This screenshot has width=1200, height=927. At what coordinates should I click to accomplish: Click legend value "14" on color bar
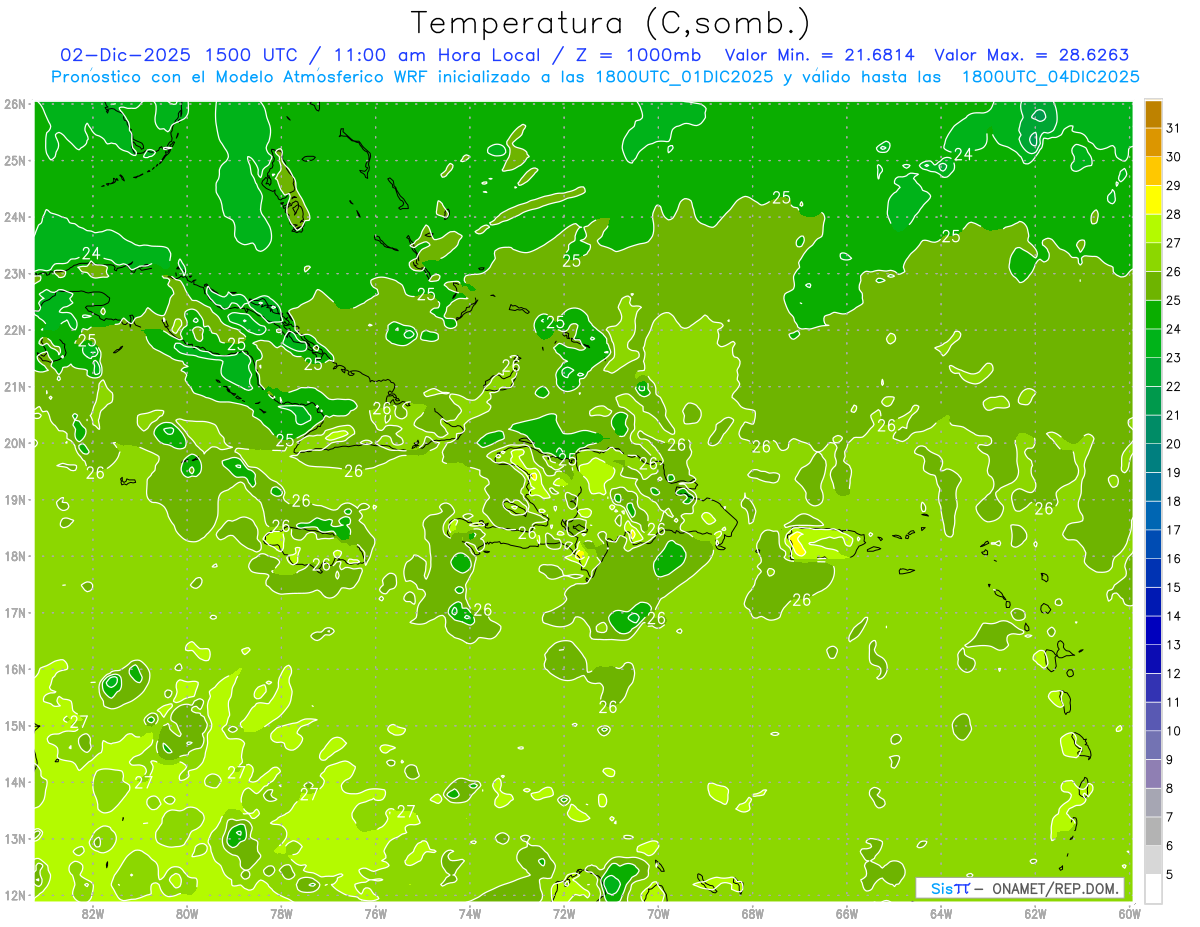1173,615
